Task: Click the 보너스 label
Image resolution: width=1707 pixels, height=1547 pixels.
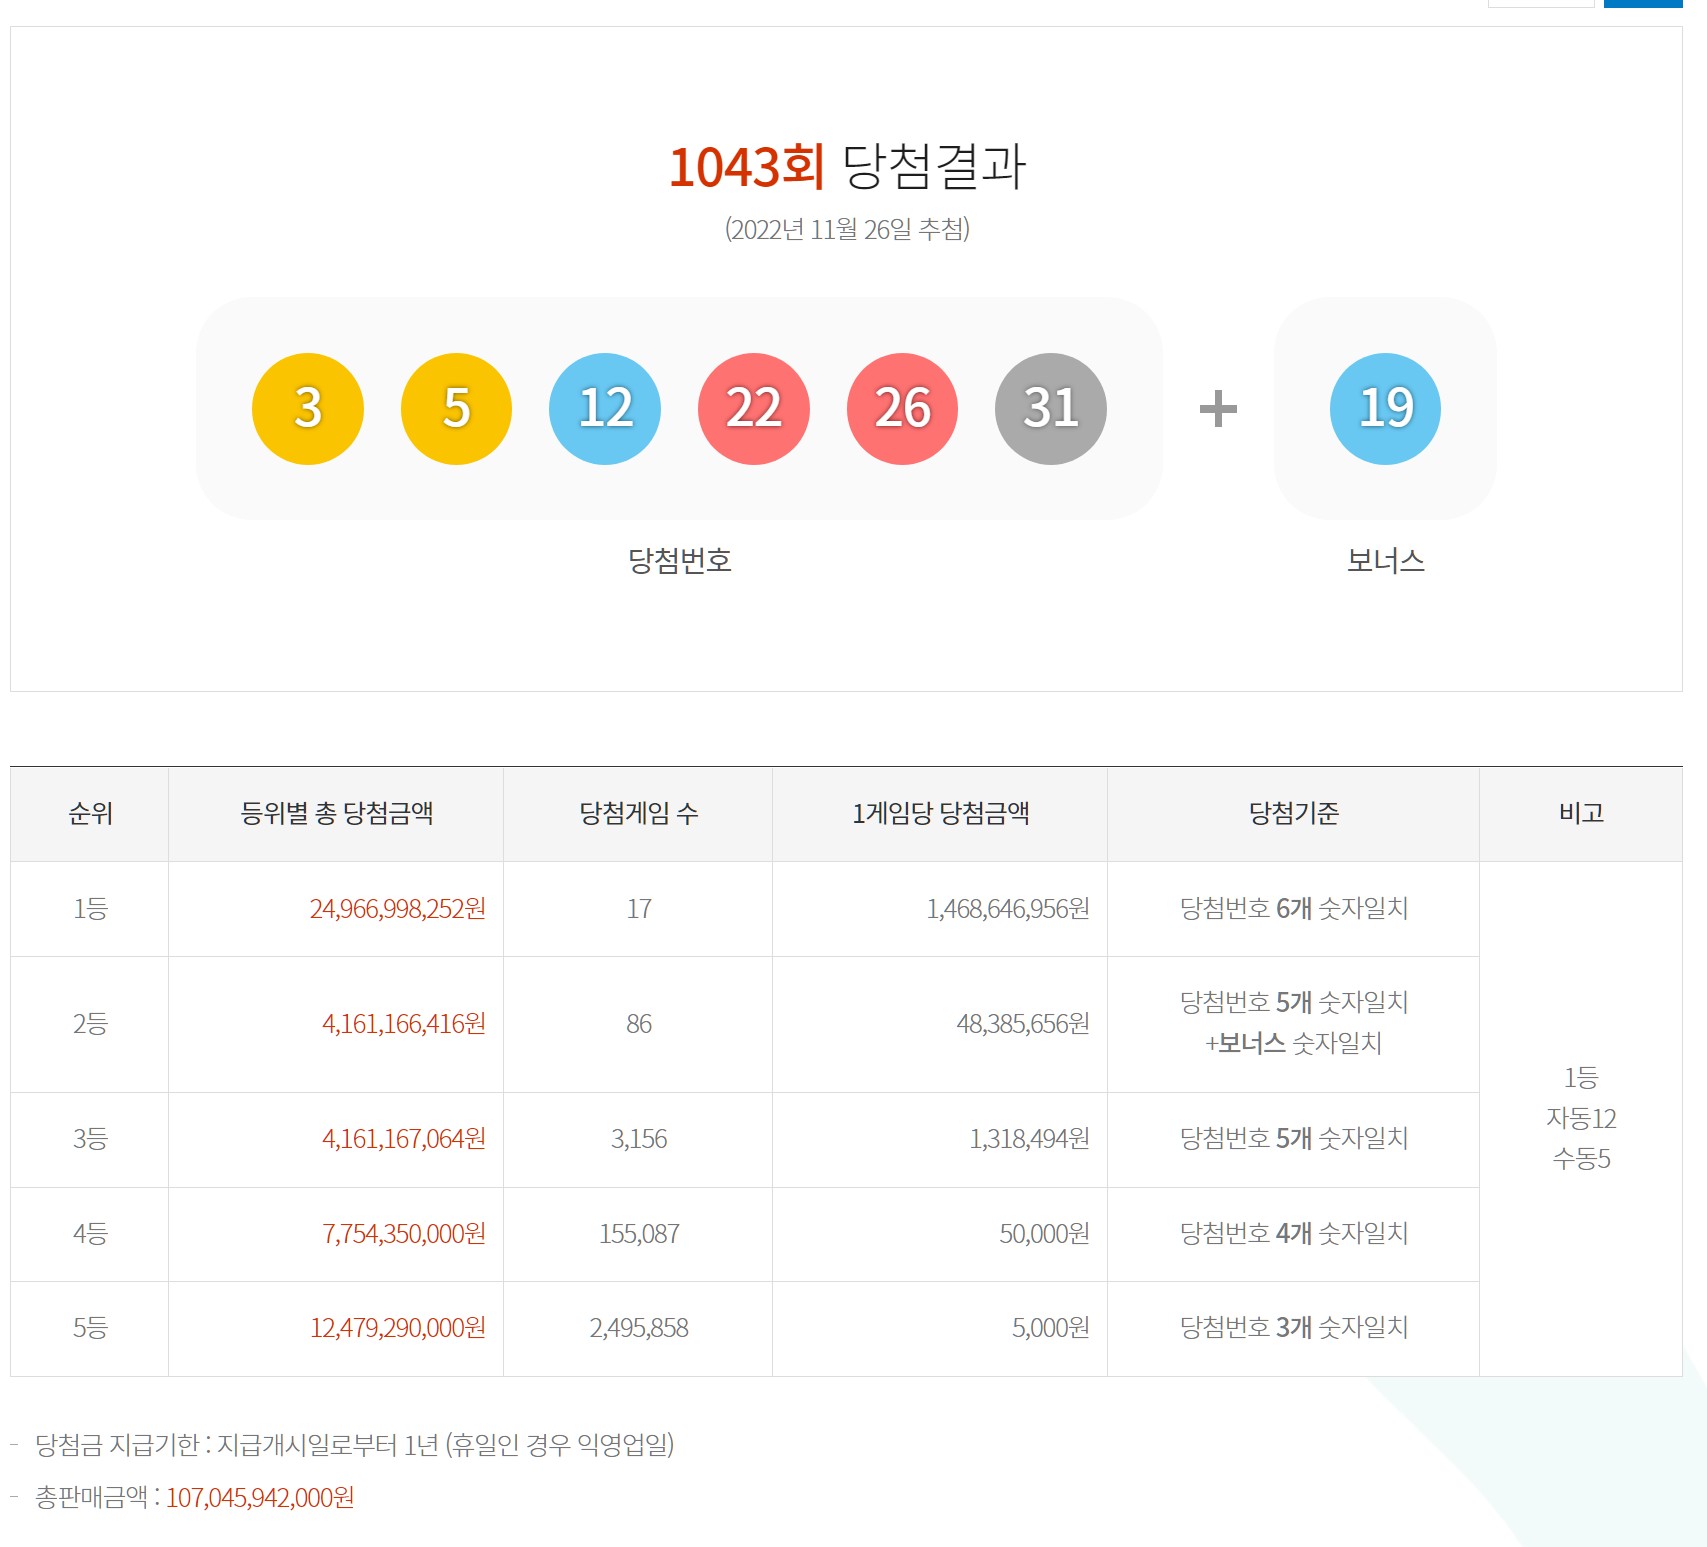Action: click(1385, 560)
